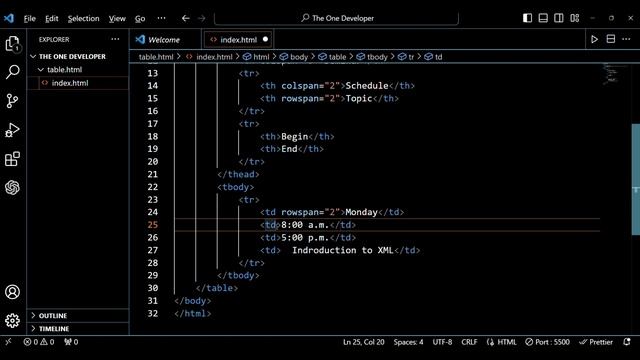The height and width of the screenshot is (360, 640).
Task: Open the Accounts icon in activity bar
Action: (x=12, y=292)
